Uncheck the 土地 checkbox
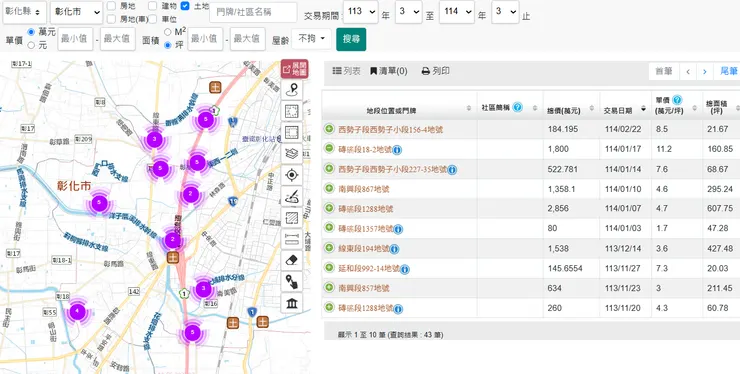This screenshot has height=374, width=740. click(185, 6)
